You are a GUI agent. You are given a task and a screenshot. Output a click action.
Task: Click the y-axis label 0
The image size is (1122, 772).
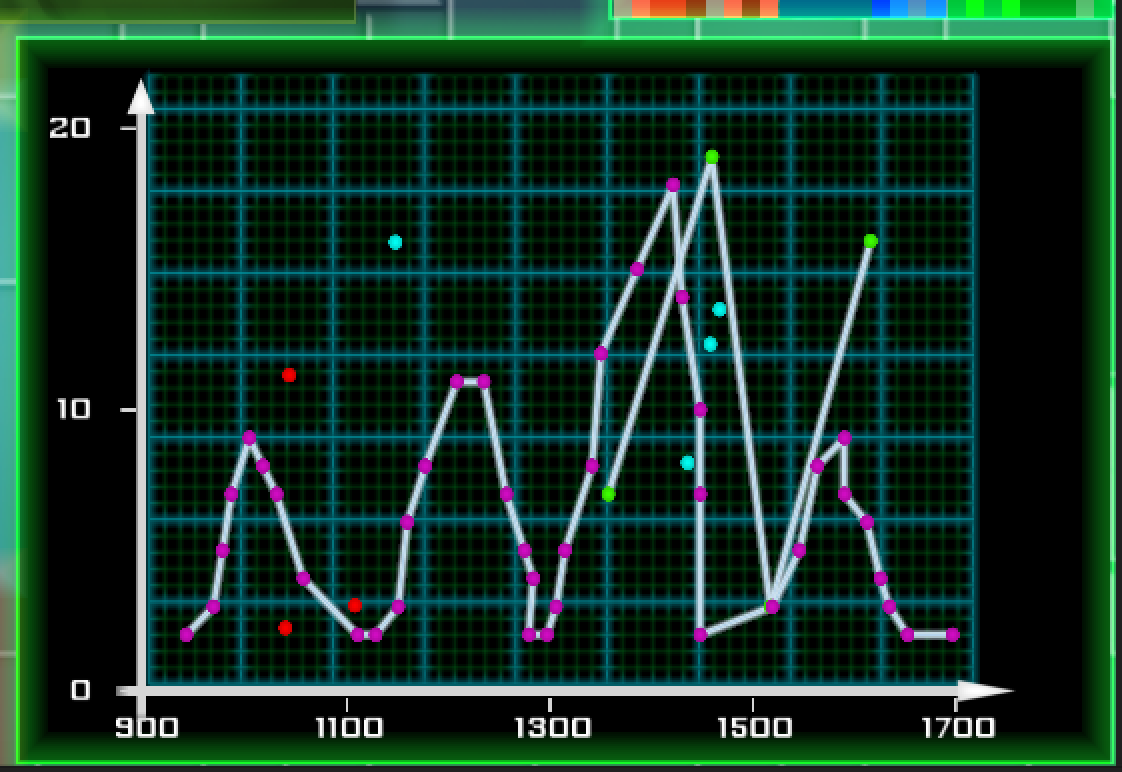coord(81,690)
